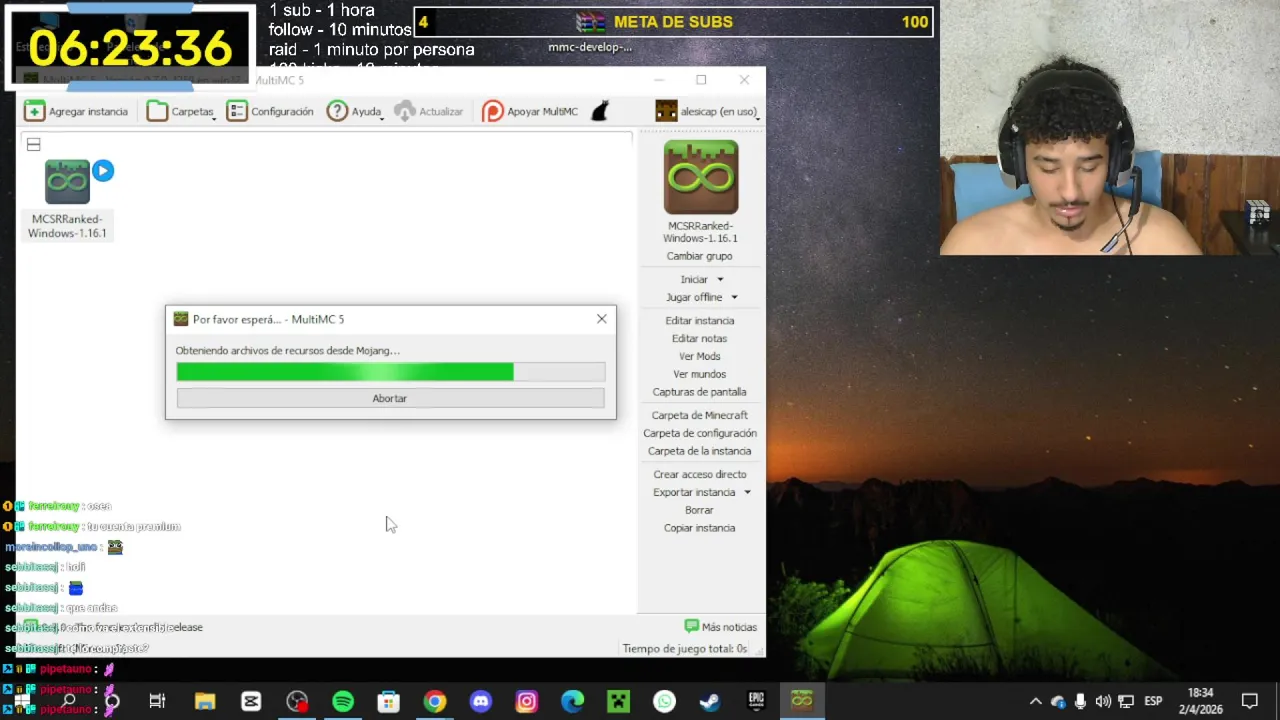Click Jugar offline
1280x720 pixels.
coord(694,297)
